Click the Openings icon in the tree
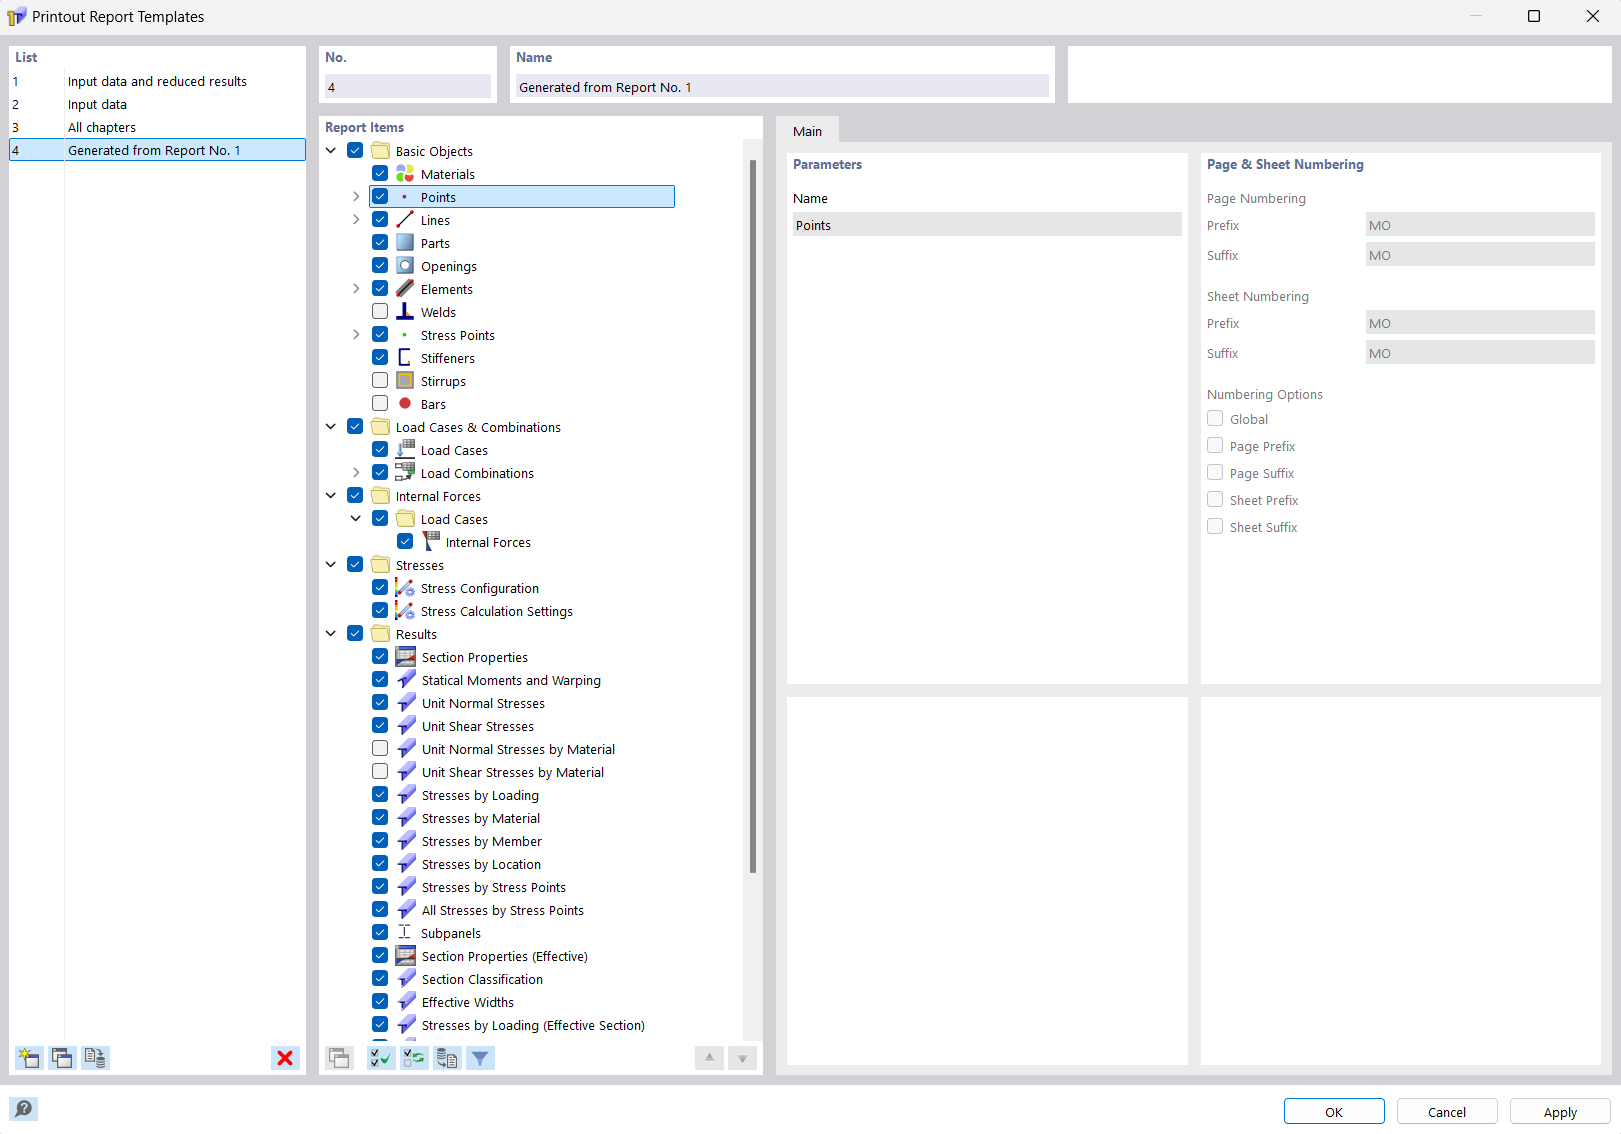 [x=405, y=266]
